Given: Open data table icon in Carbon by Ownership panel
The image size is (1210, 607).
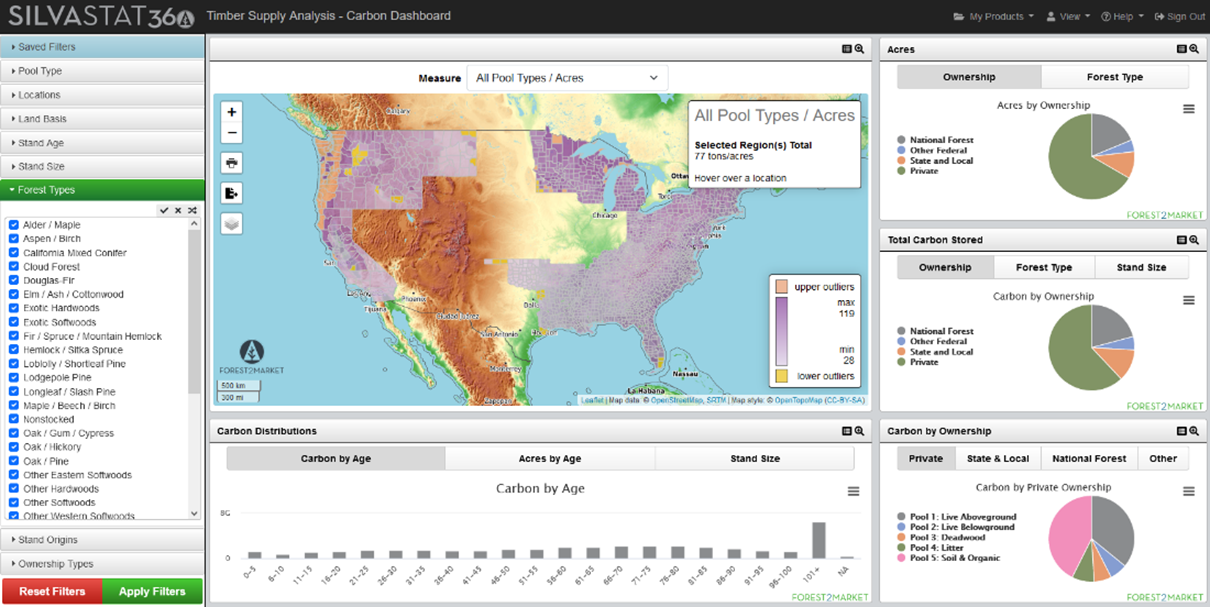Looking at the screenshot, I should [x=1182, y=431].
